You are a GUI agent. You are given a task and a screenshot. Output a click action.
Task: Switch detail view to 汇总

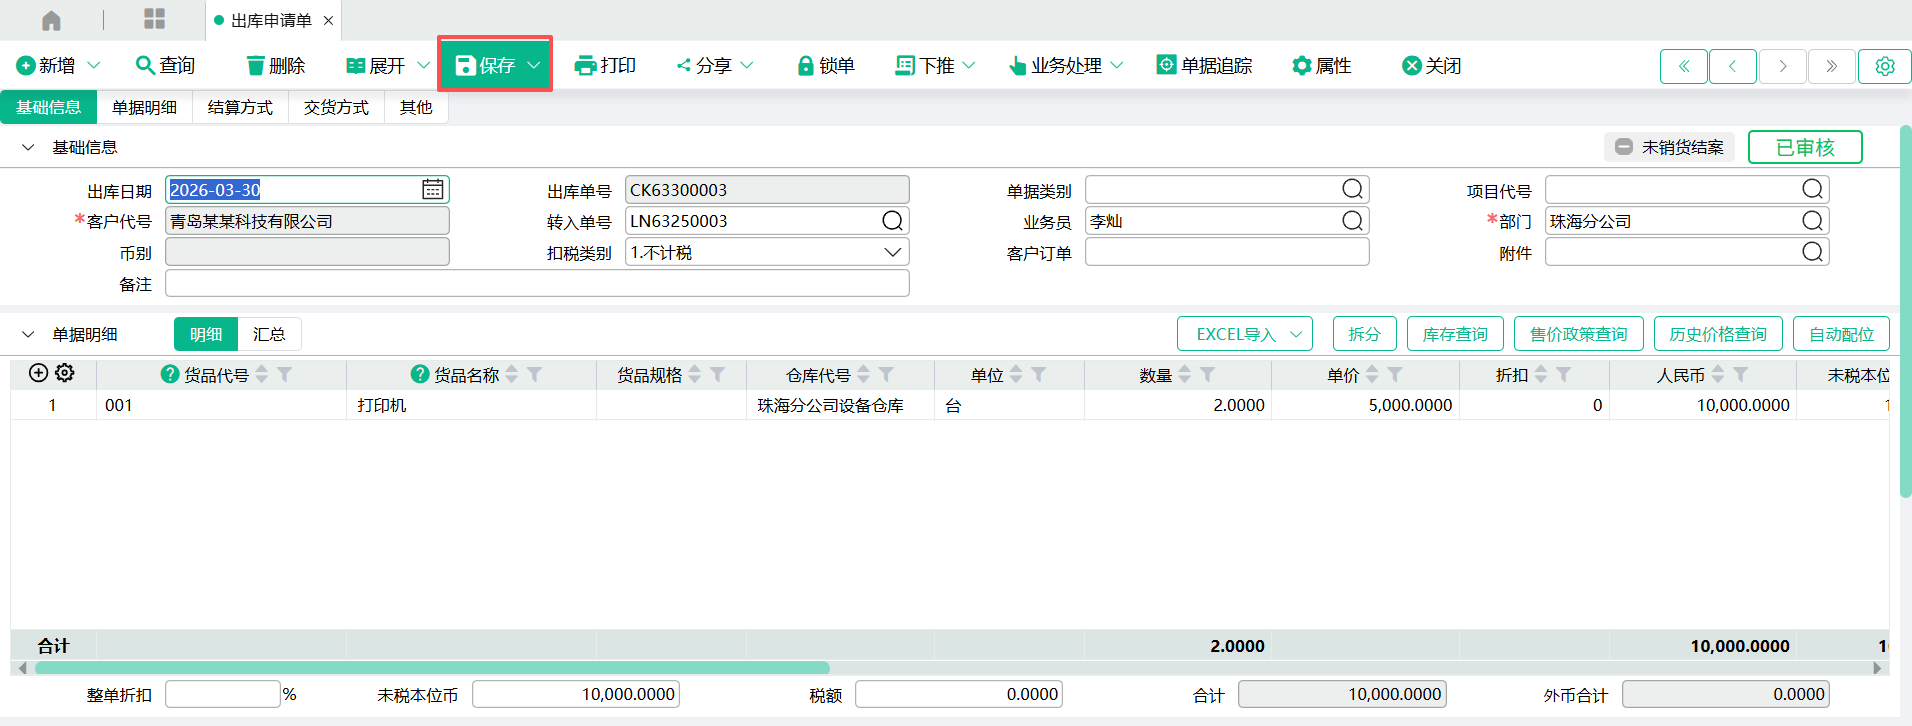click(x=269, y=334)
